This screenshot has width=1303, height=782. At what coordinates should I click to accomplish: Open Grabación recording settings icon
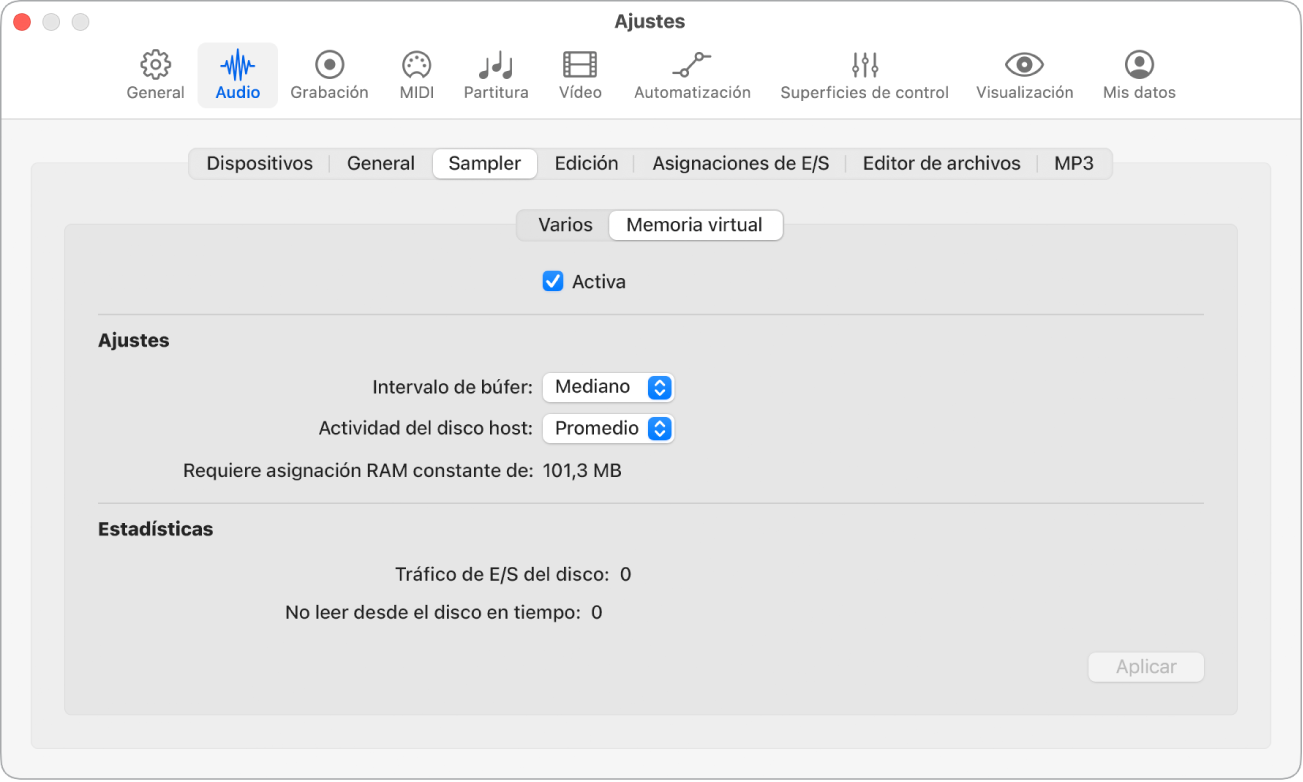329,66
